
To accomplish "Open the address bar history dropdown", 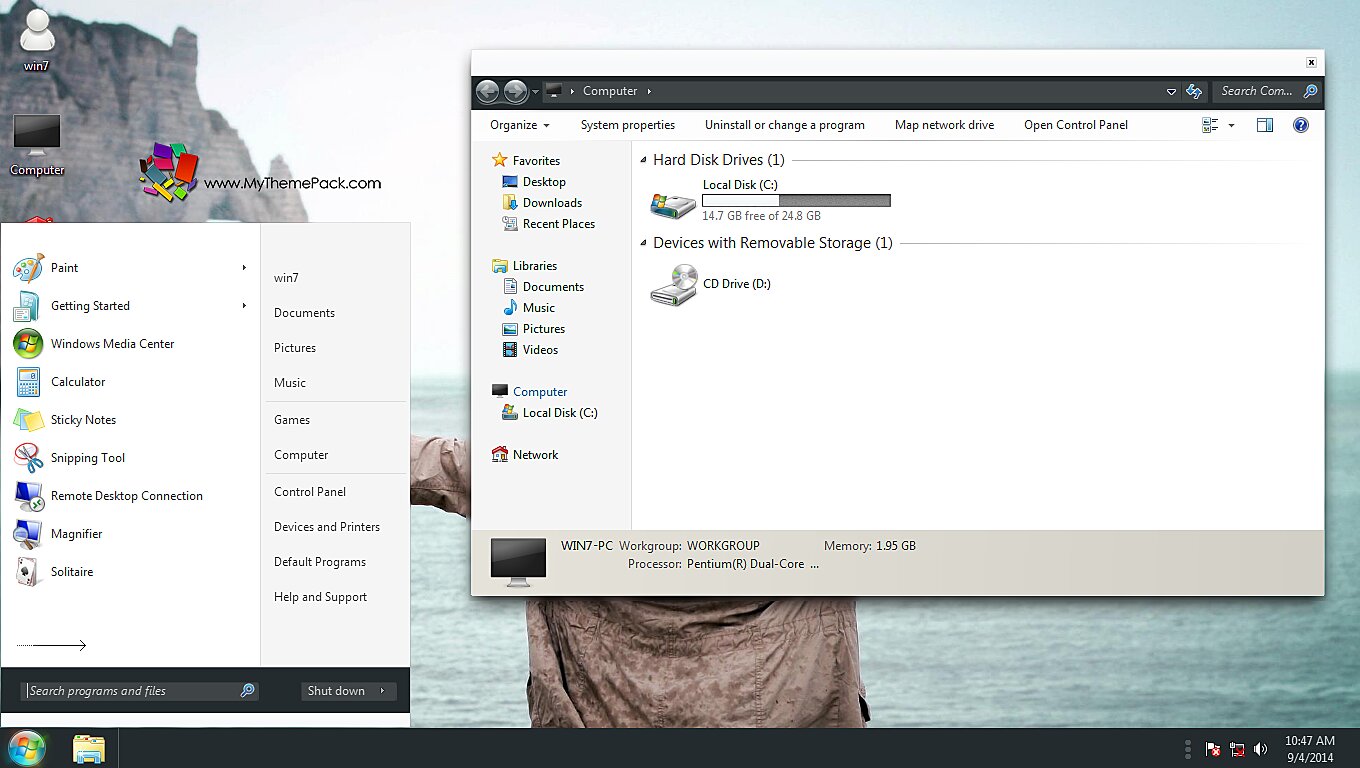I will pos(1171,92).
